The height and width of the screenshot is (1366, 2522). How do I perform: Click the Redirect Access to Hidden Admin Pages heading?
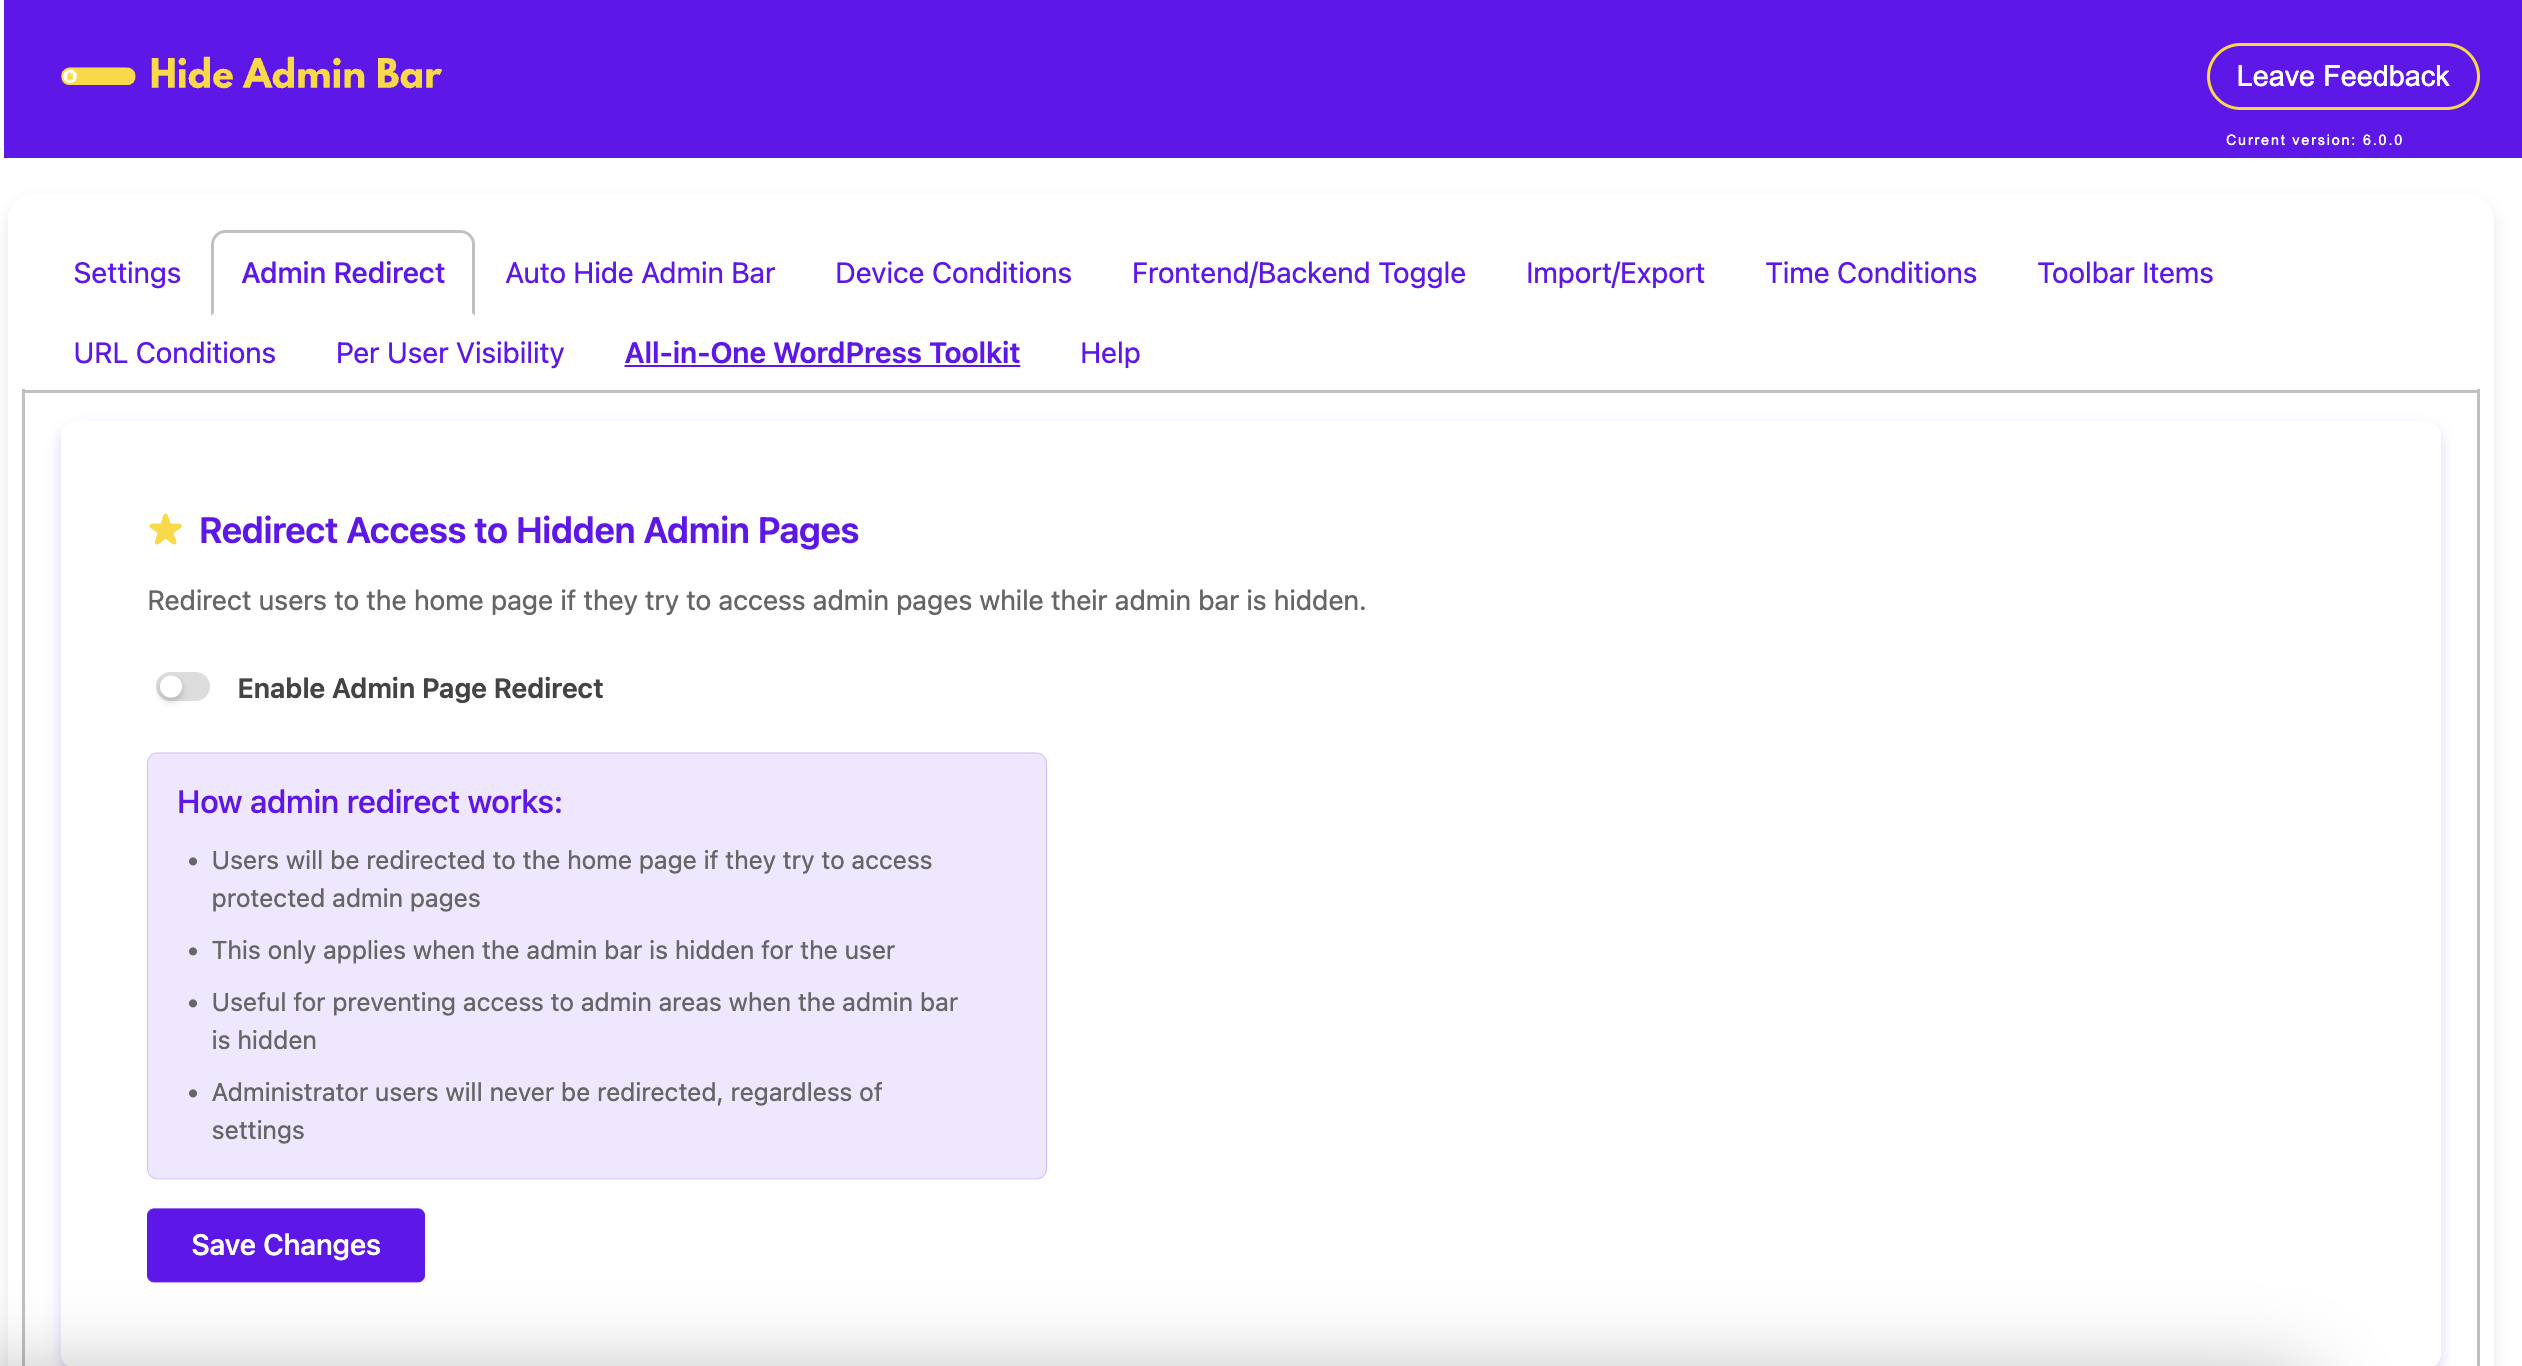(x=529, y=530)
